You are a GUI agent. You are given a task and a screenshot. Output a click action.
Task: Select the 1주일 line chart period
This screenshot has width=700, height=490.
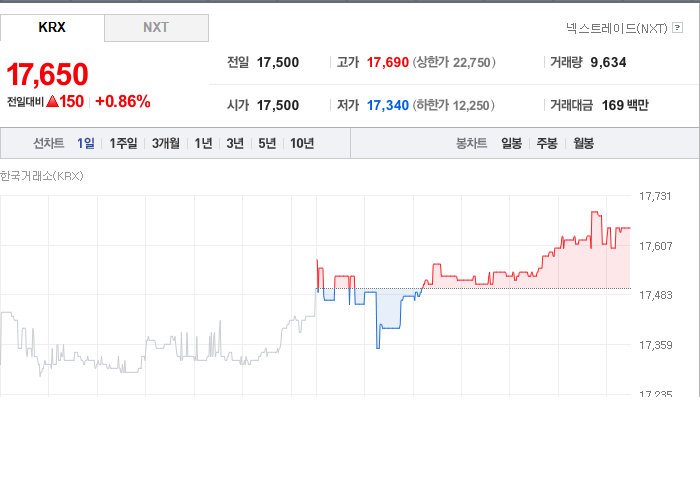coord(123,143)
